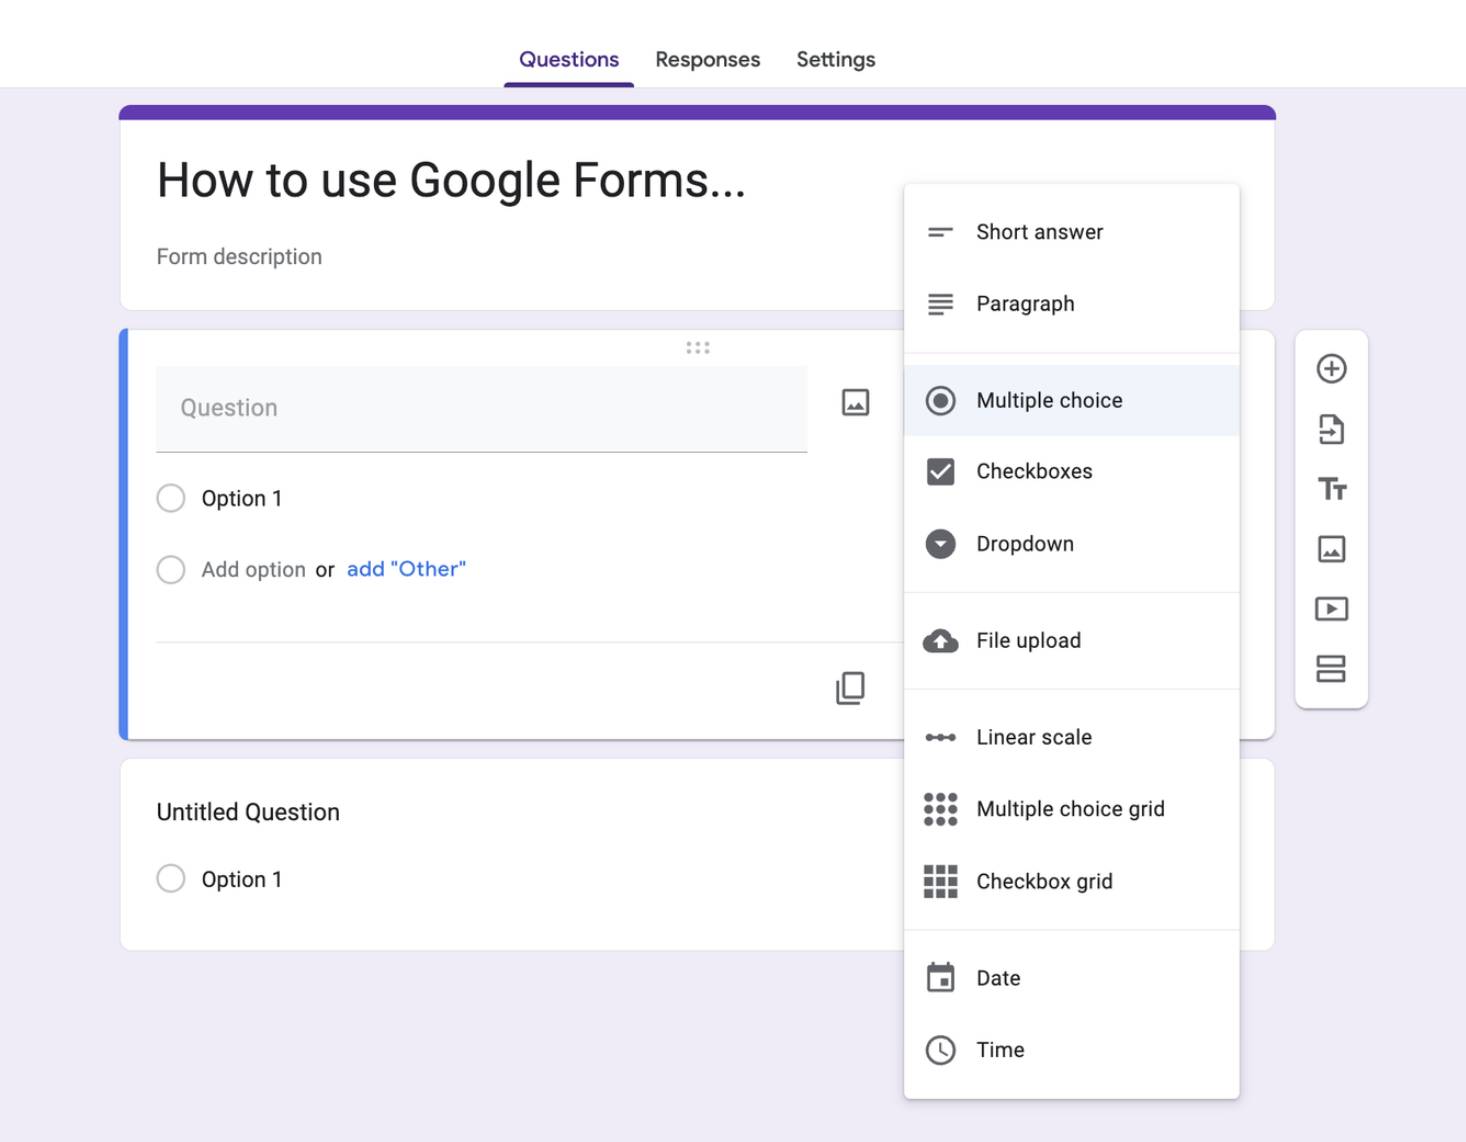
Task: Add a title and description block
Action: click(x=1331, y=489)
